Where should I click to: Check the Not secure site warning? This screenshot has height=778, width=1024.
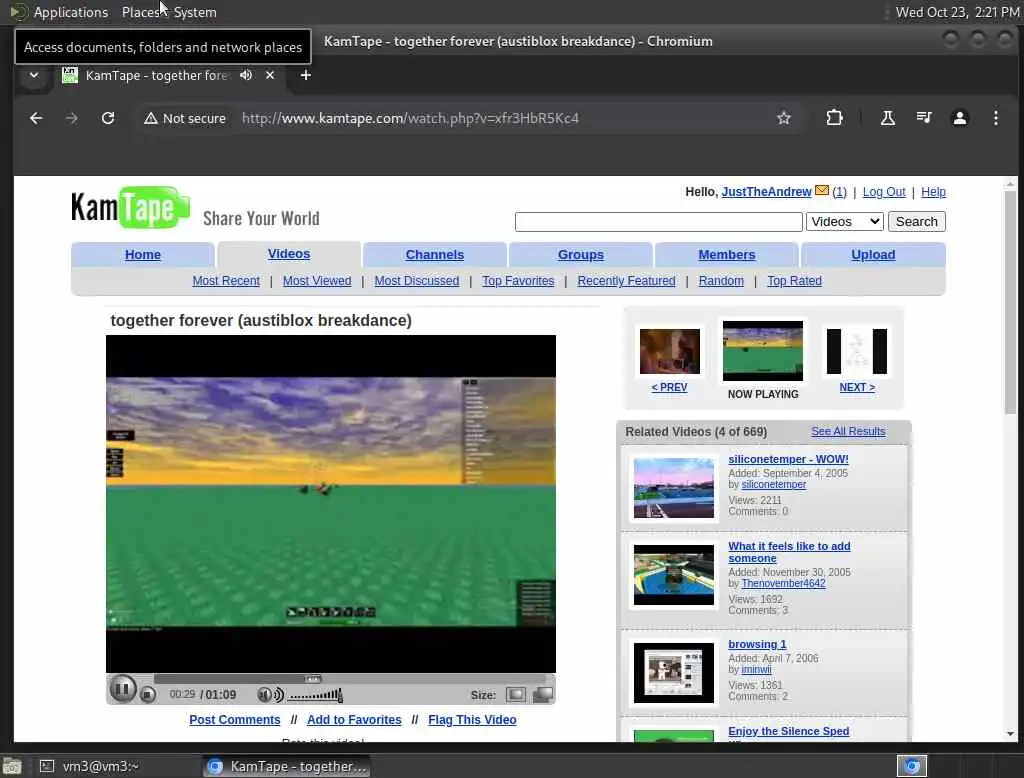pyautogui.click(x=185, y=118)
